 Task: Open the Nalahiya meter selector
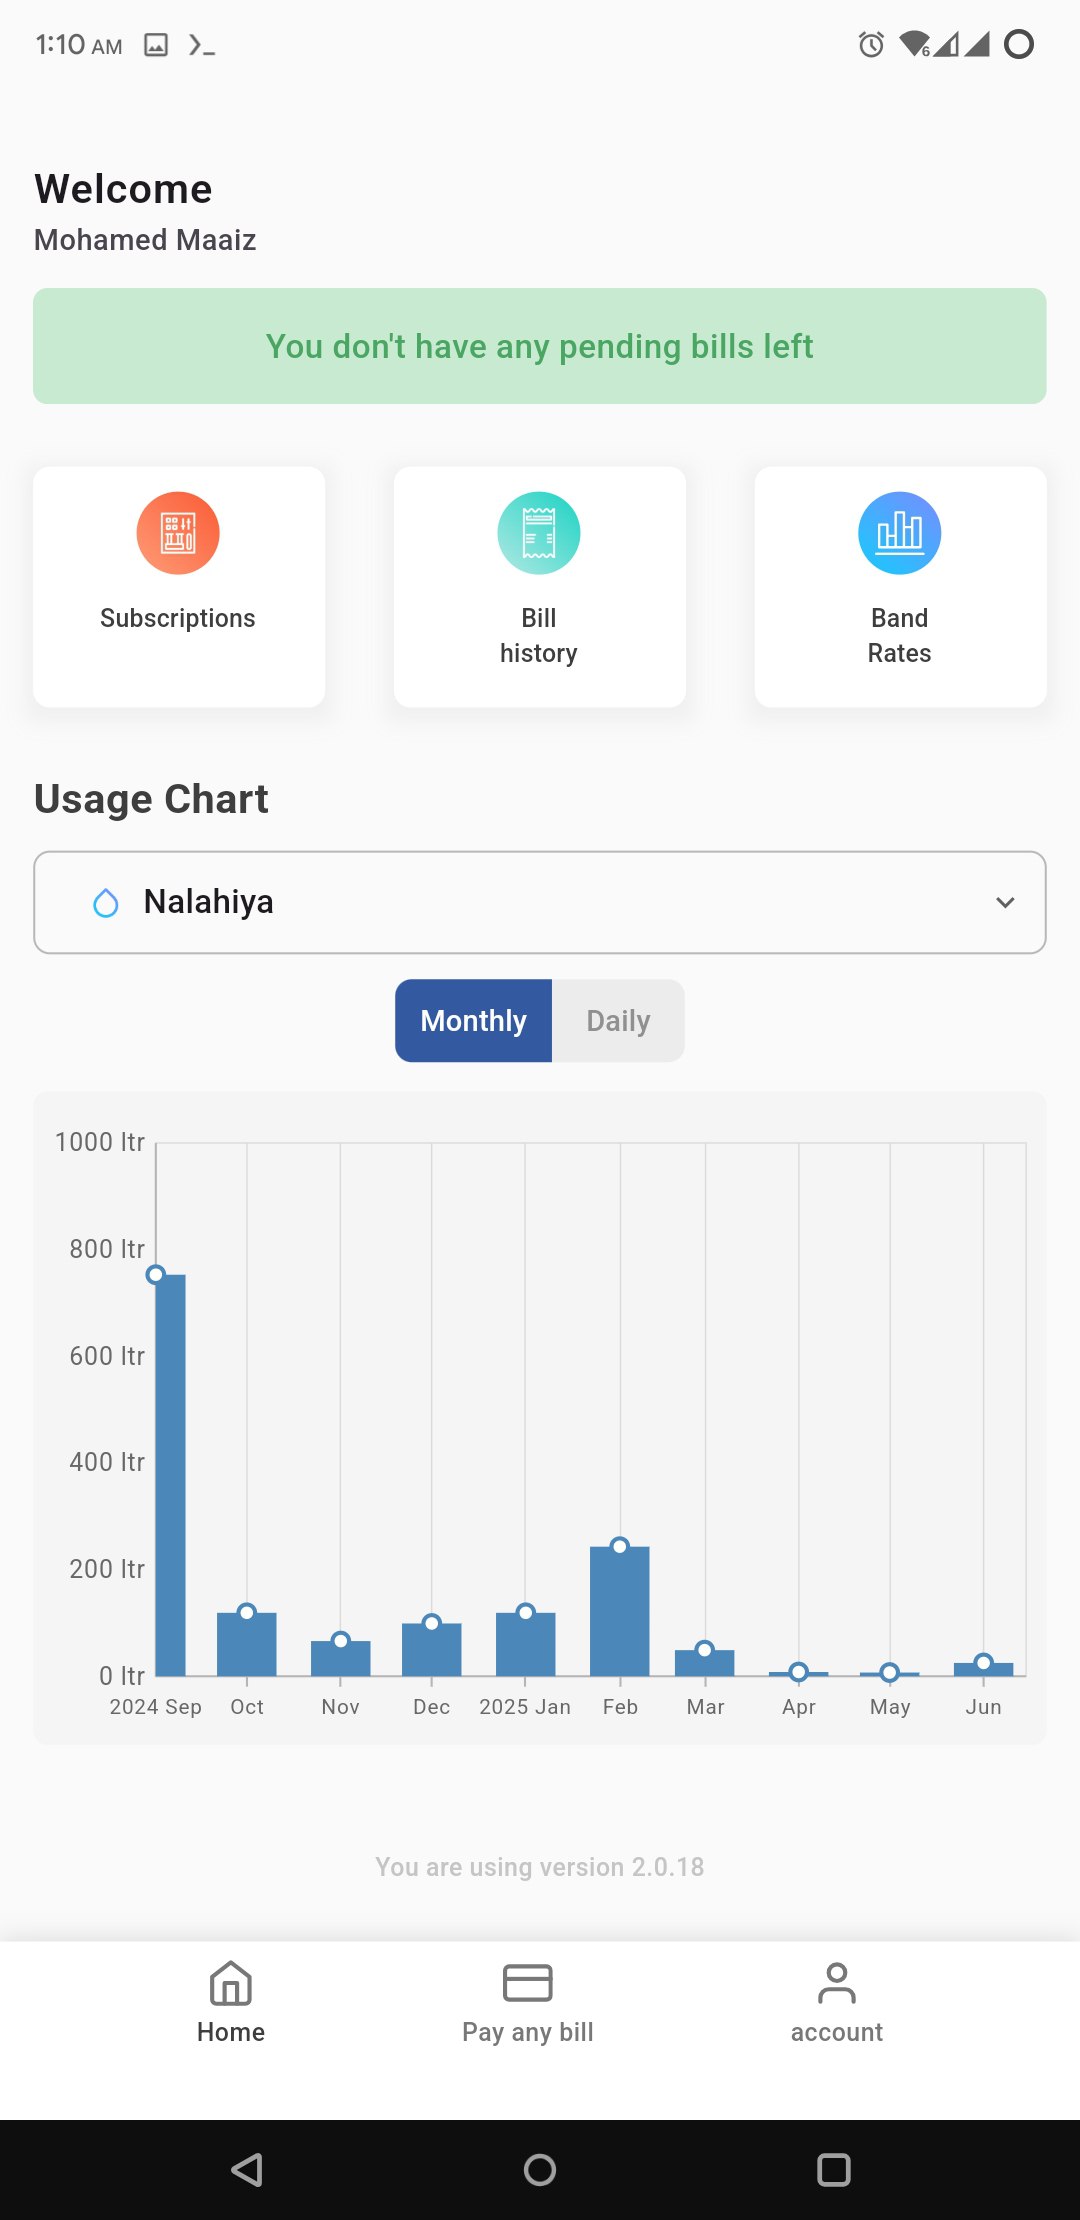540,902
